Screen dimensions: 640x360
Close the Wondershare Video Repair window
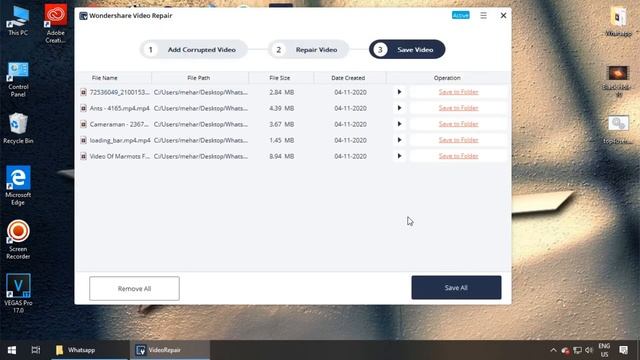(x=503, y=16)
